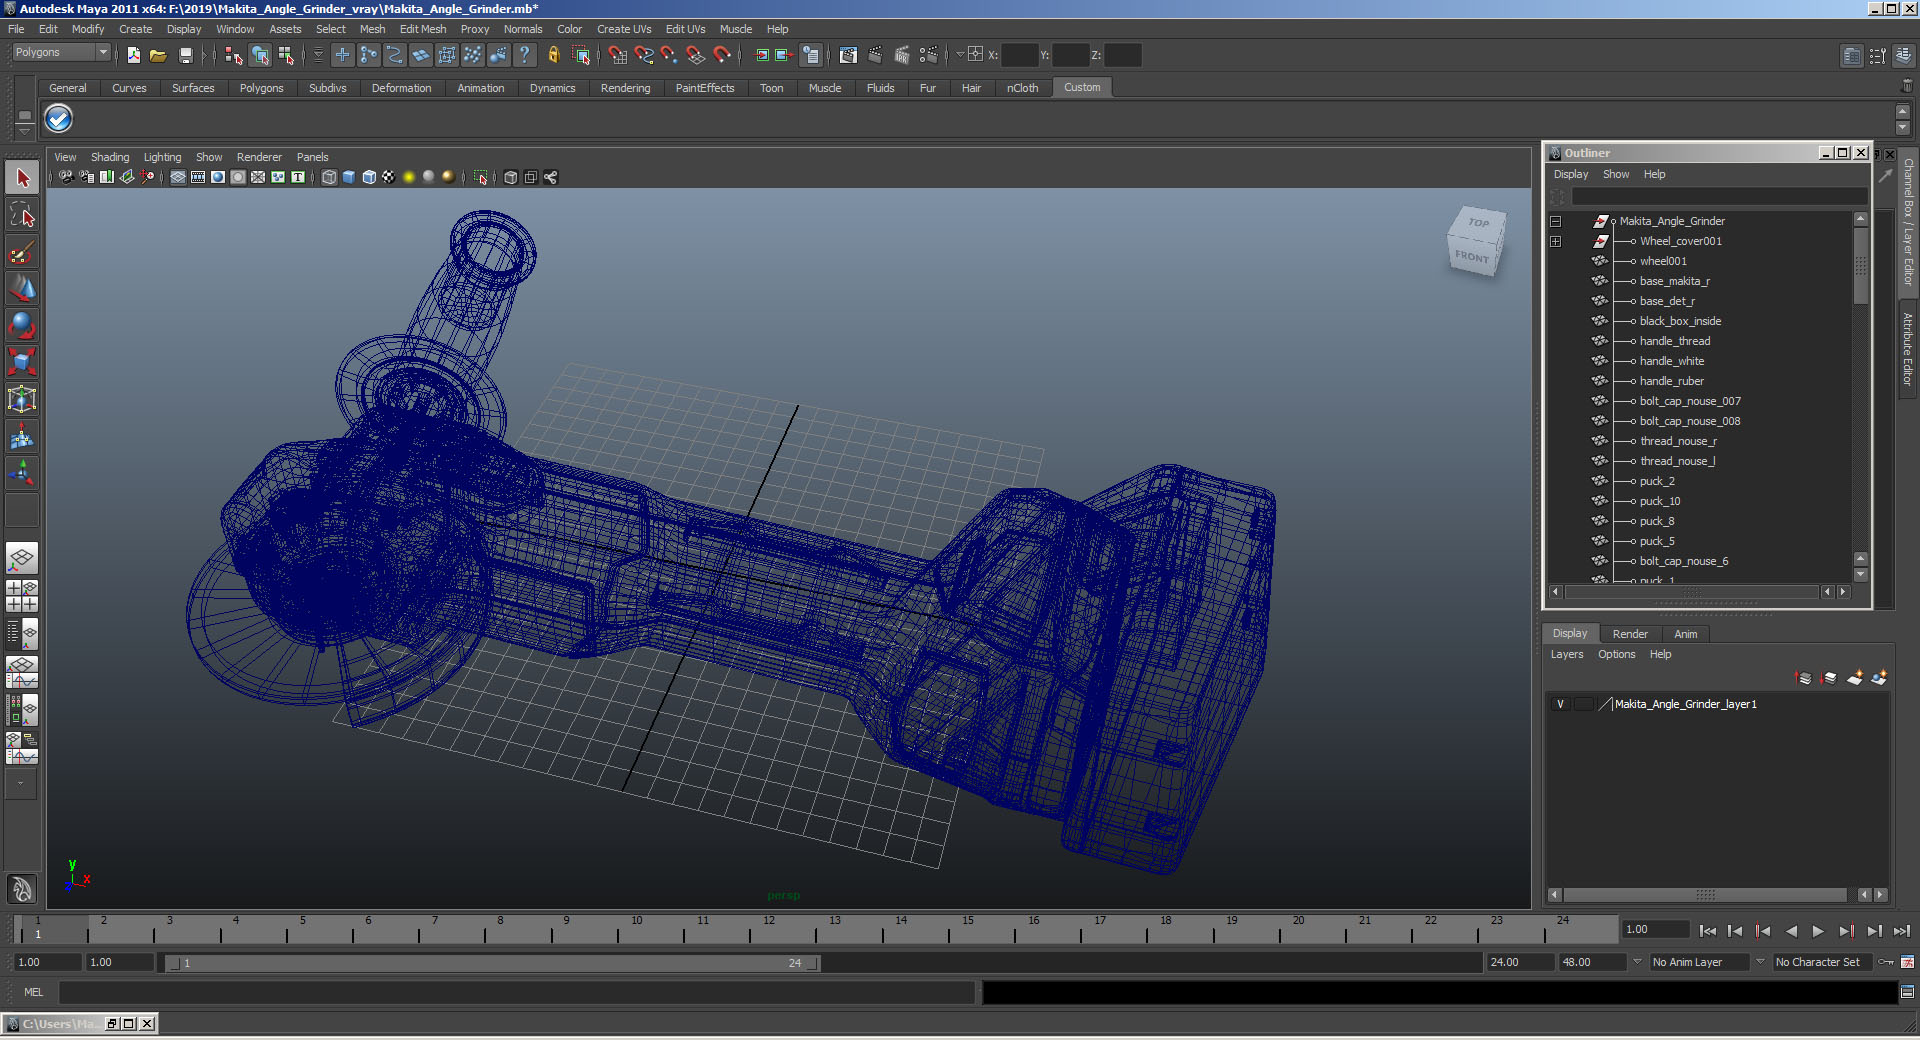Activate the Rotate tool sphere icon

coord(22,326)
